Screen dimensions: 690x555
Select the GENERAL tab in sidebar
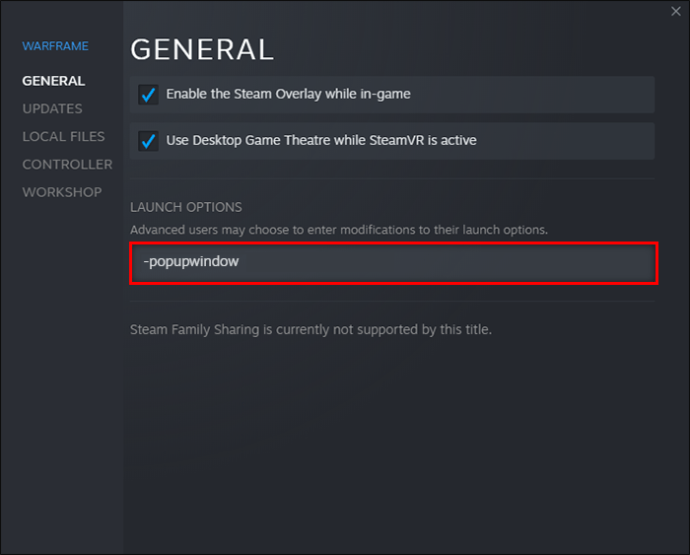[x=53, y=80]
